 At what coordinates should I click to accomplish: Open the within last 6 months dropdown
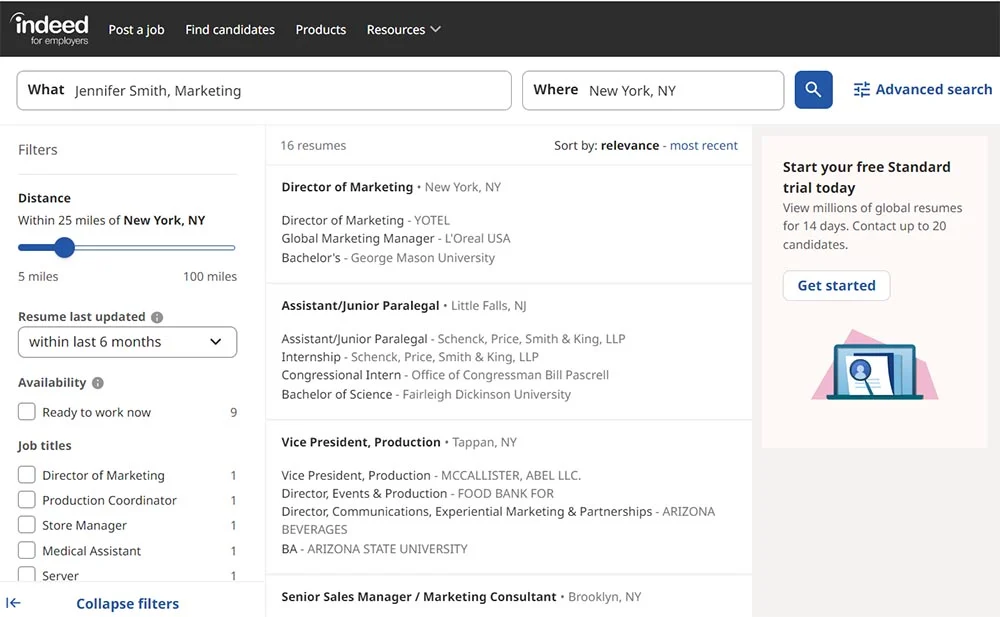(128, 342)
